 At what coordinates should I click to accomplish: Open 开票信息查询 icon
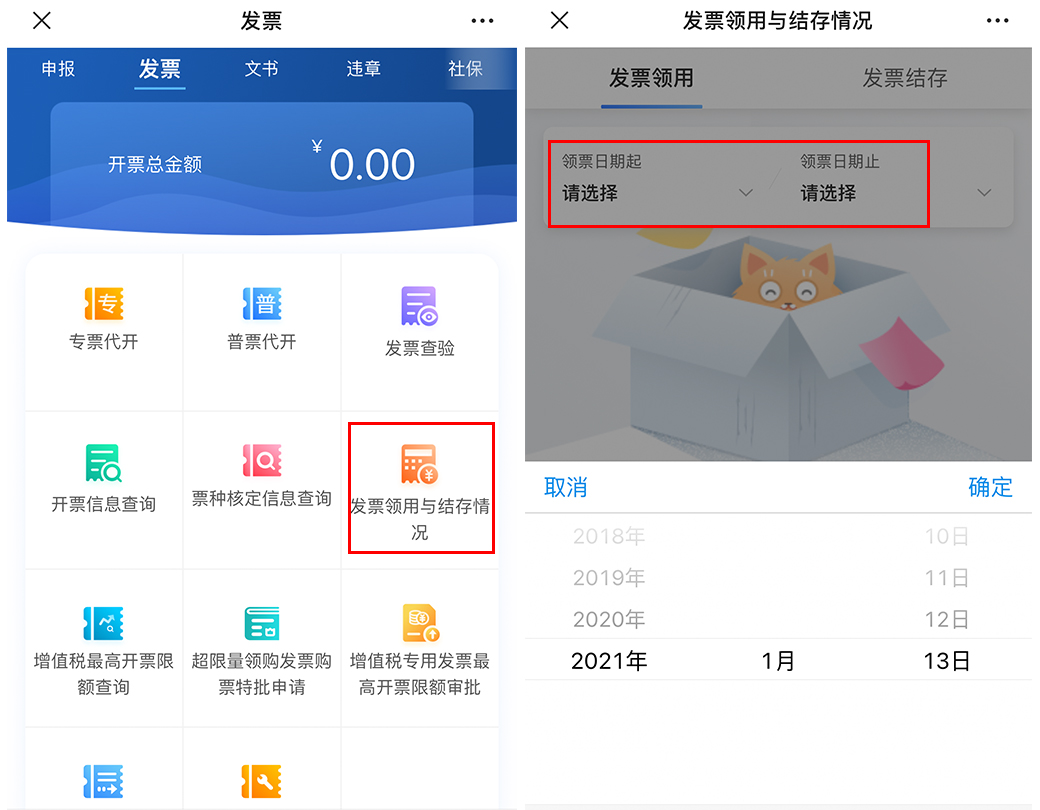coord(103,463)
